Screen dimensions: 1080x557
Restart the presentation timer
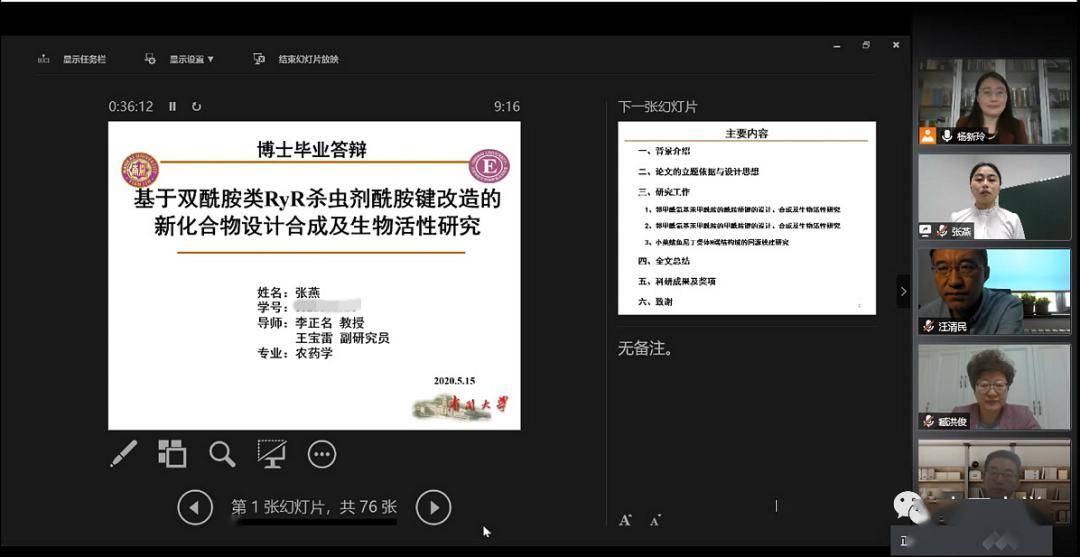point(196,106)
